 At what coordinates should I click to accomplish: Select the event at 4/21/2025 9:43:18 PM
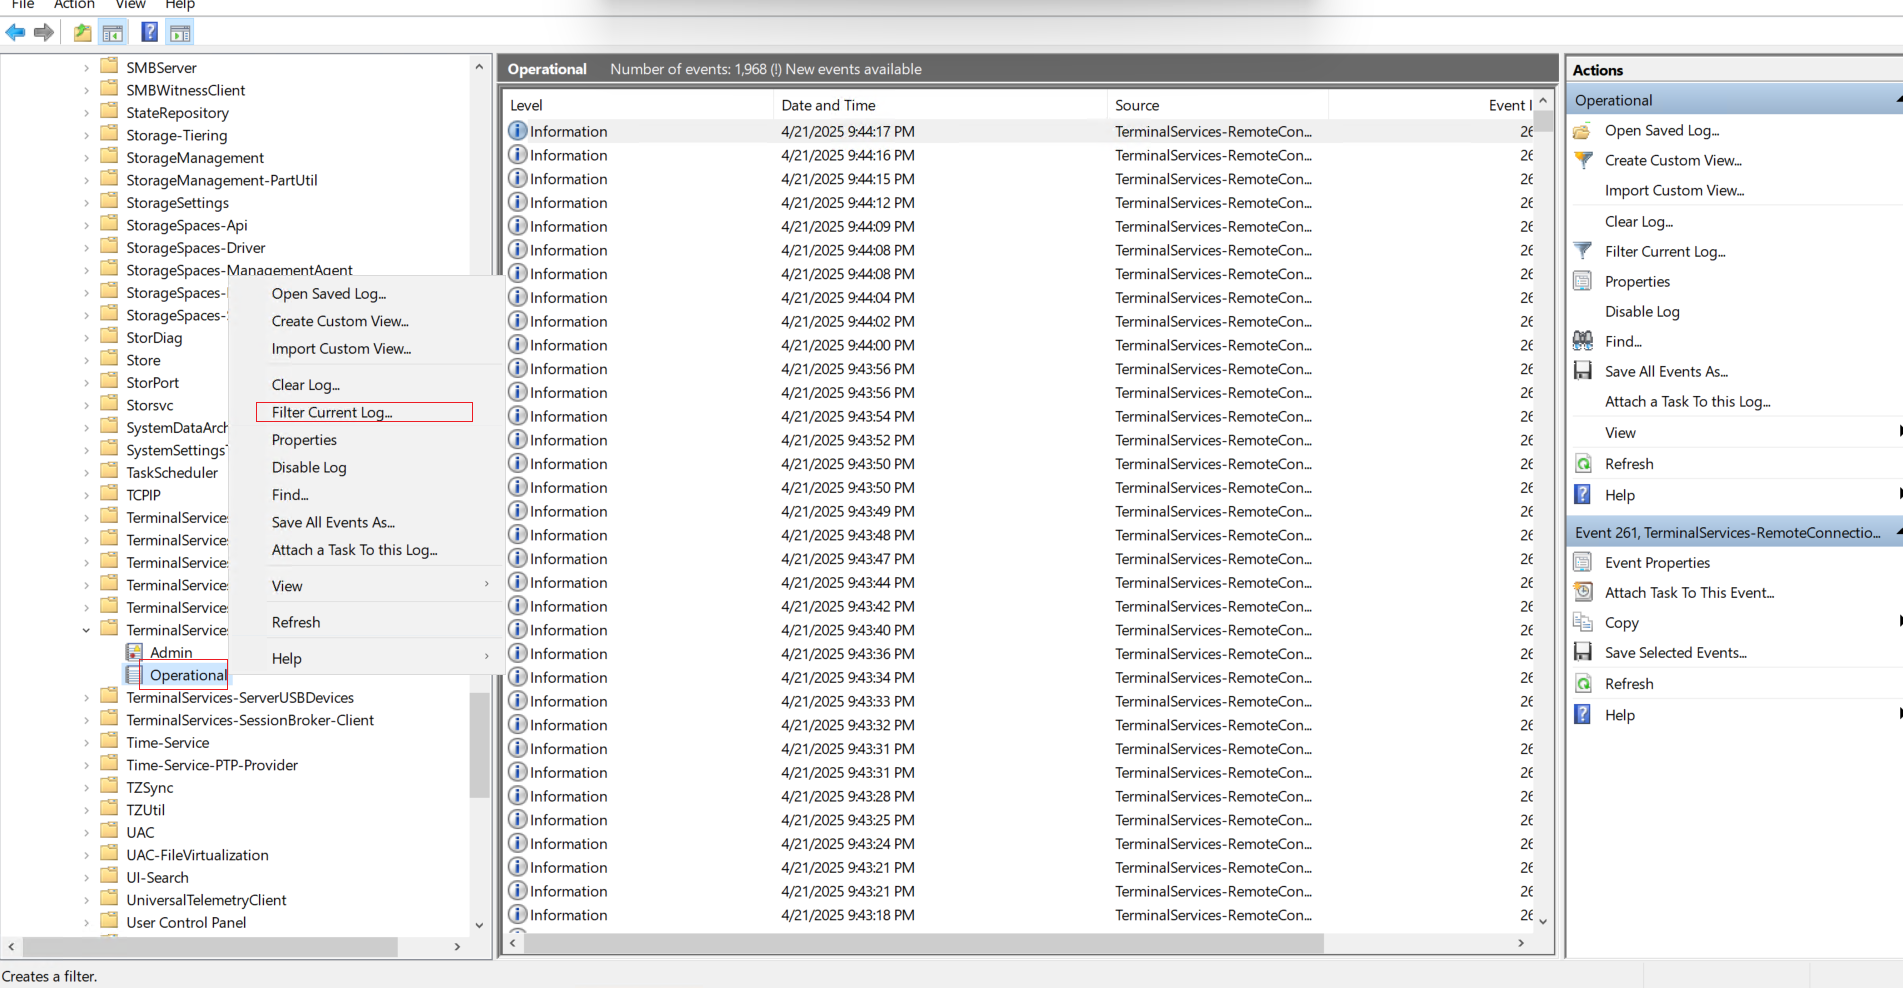tap(1019, 915)
